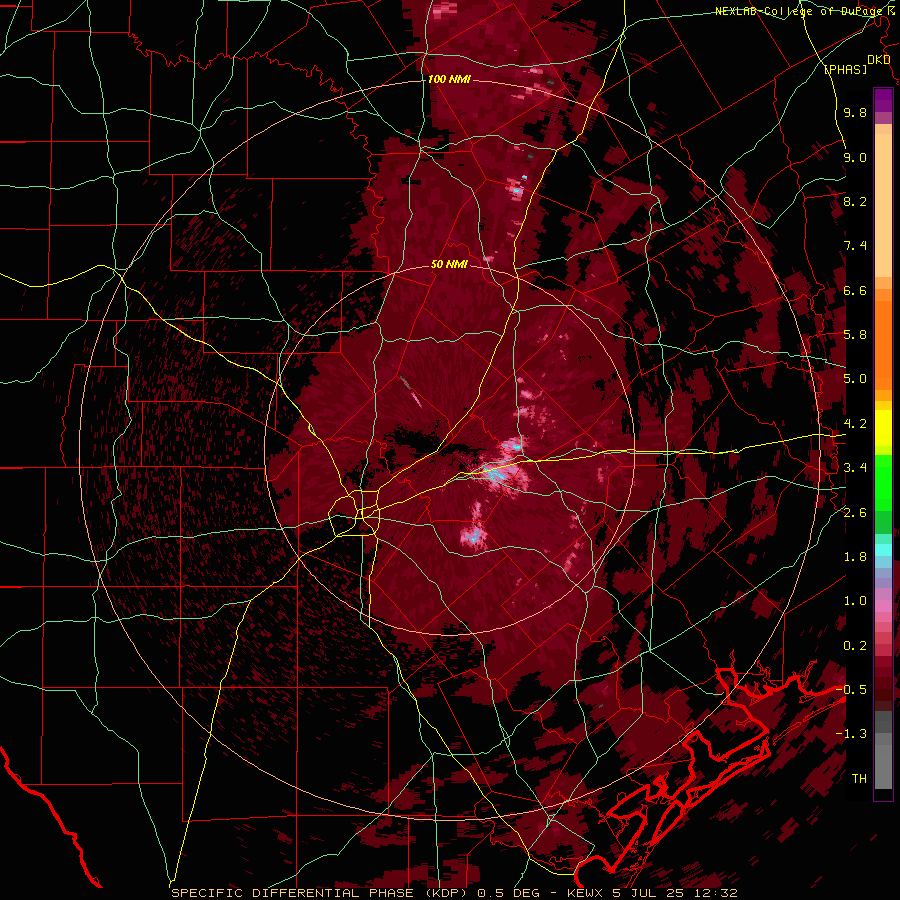Screen dimensions: 900x900
Task: Select the 1.0 value on color scale
Action: click(855, 602)
